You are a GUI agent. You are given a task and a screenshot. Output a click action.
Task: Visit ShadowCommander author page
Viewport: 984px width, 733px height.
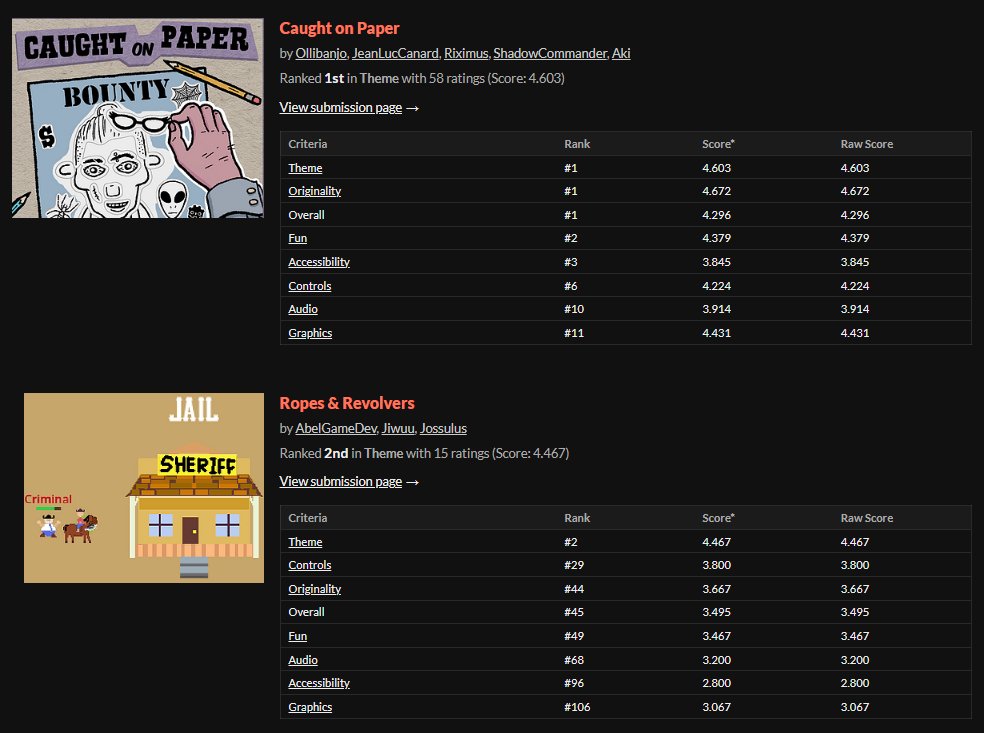point(550,53)
